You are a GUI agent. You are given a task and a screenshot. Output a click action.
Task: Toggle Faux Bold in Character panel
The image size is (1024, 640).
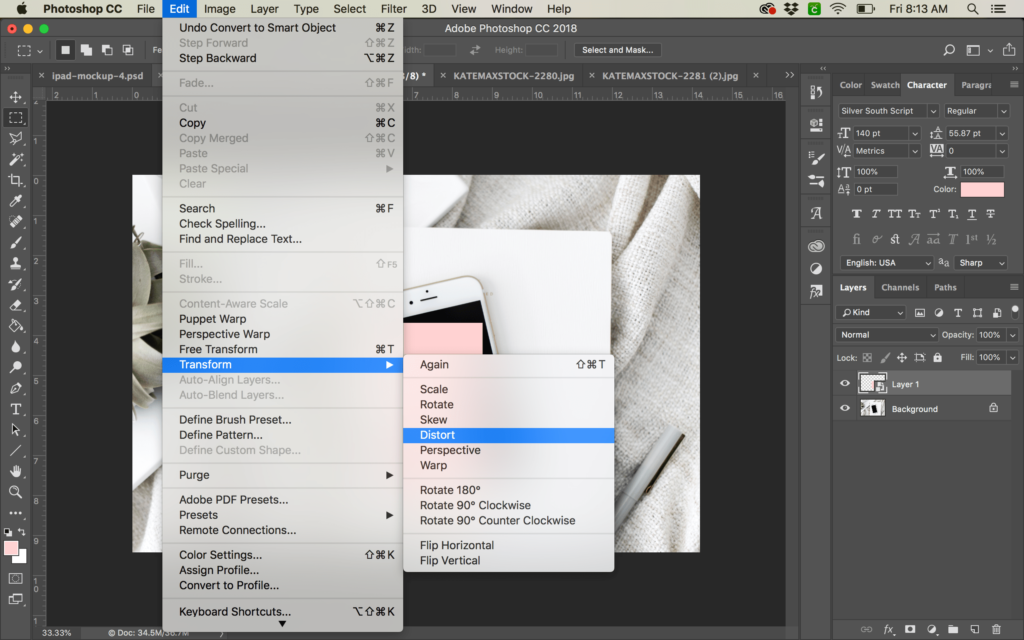click(x=856, y=214)
